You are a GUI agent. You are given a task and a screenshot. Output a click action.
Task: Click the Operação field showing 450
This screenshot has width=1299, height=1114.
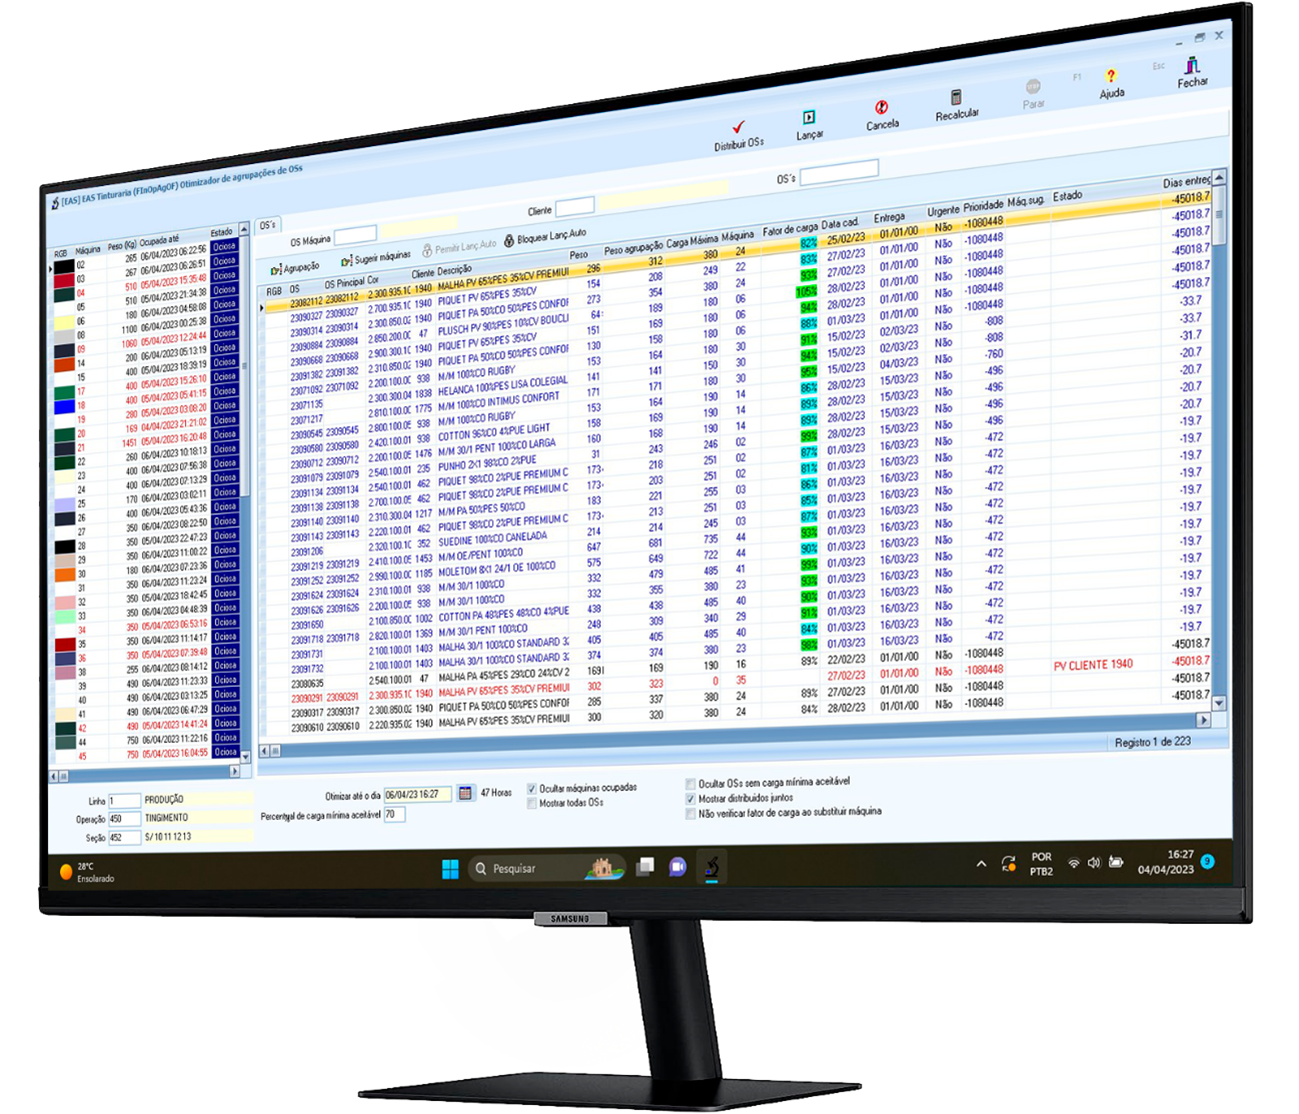(x=124, y=819)
